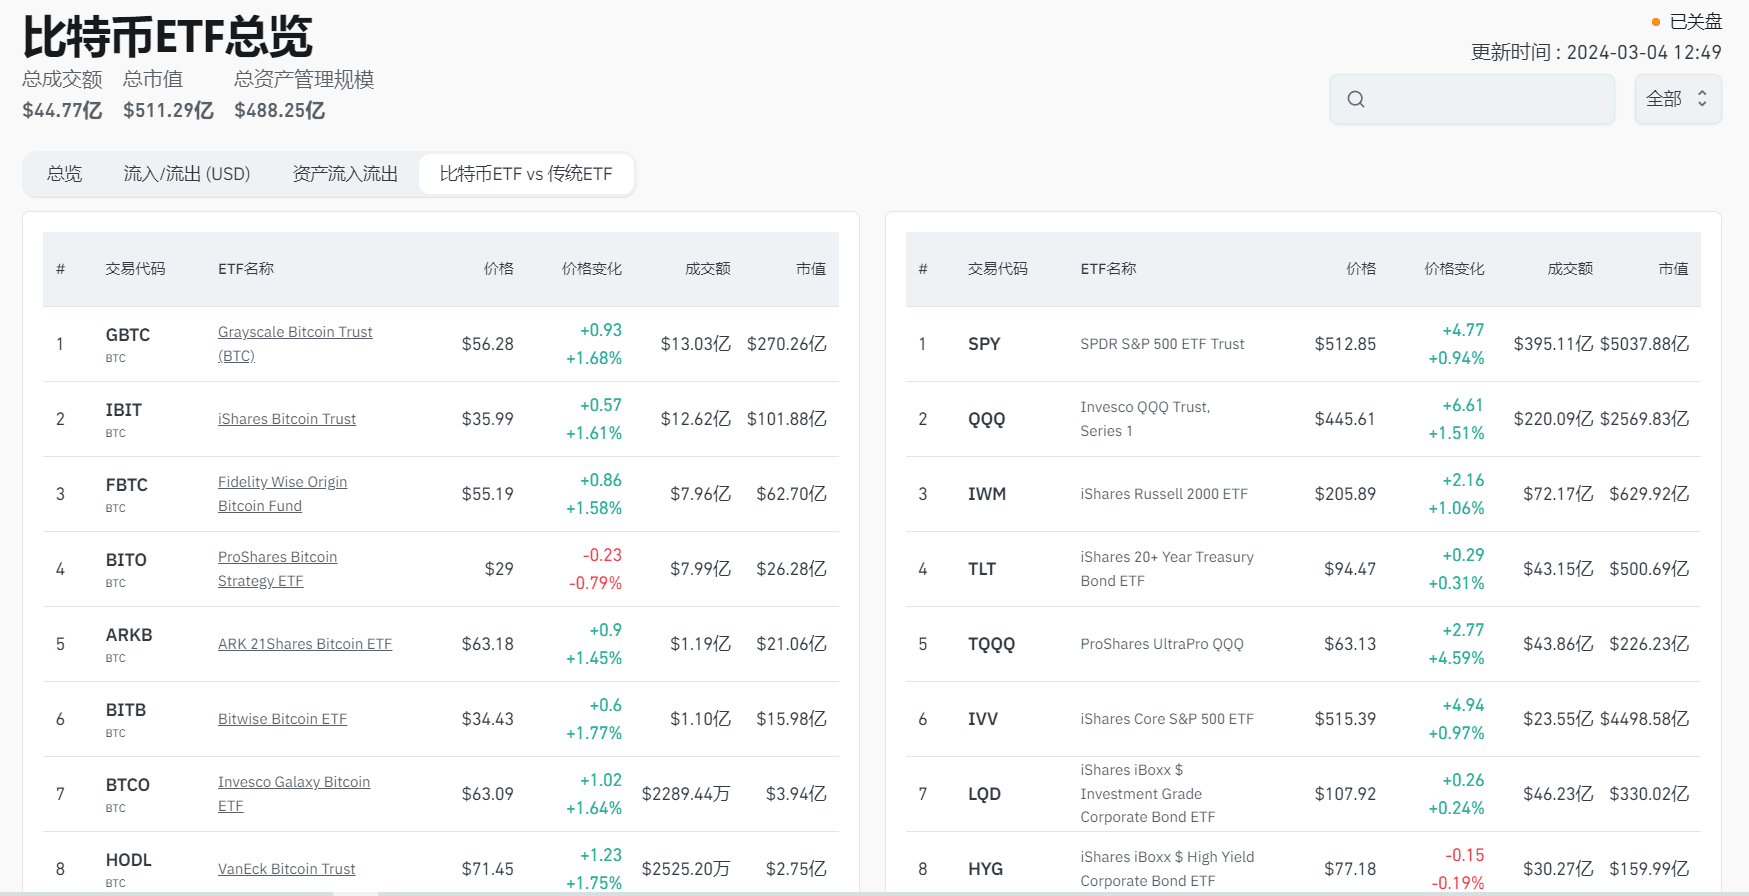1749x896 pixels.
Task: Open the 全部 filter dropdown
Action: pyautogui.click(x=1678, y=99)
